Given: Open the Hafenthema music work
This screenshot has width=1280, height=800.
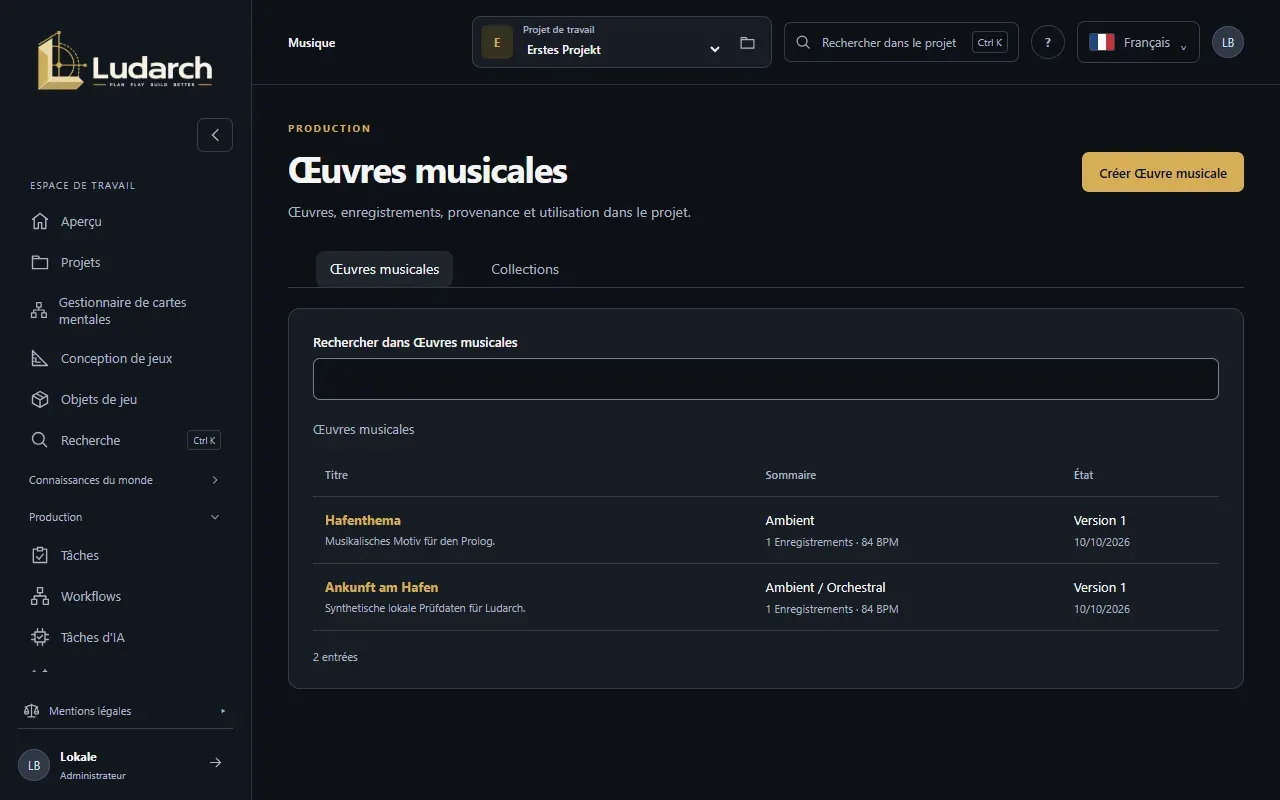Looking at the screenshot, I should (363, 520).
